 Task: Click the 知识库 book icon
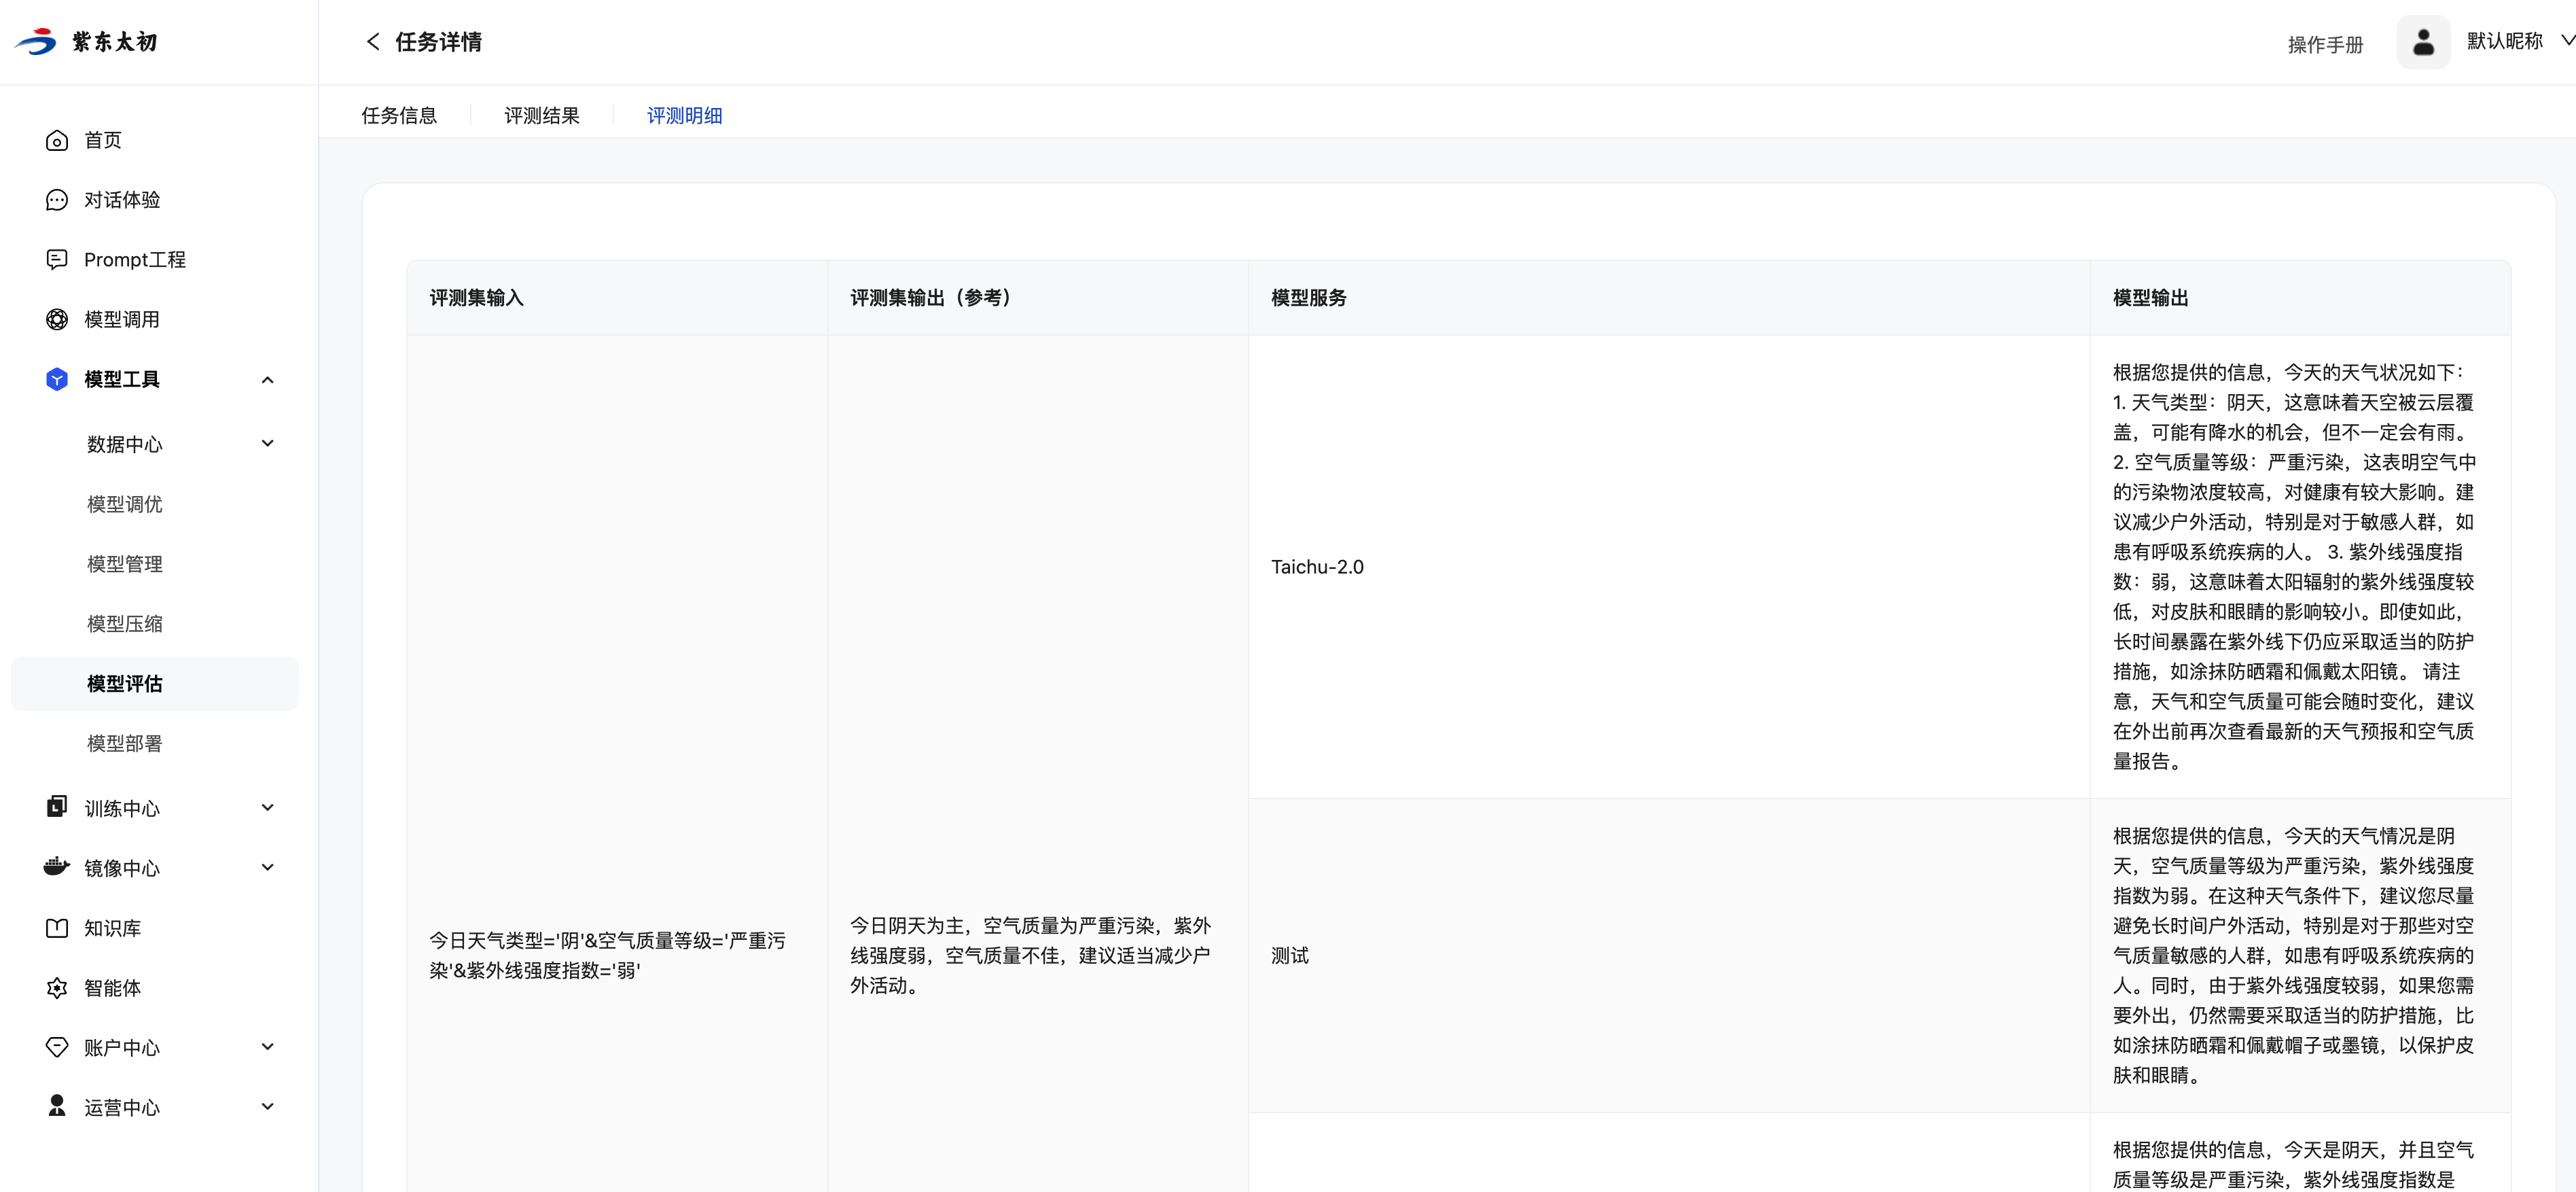(57, 928)
